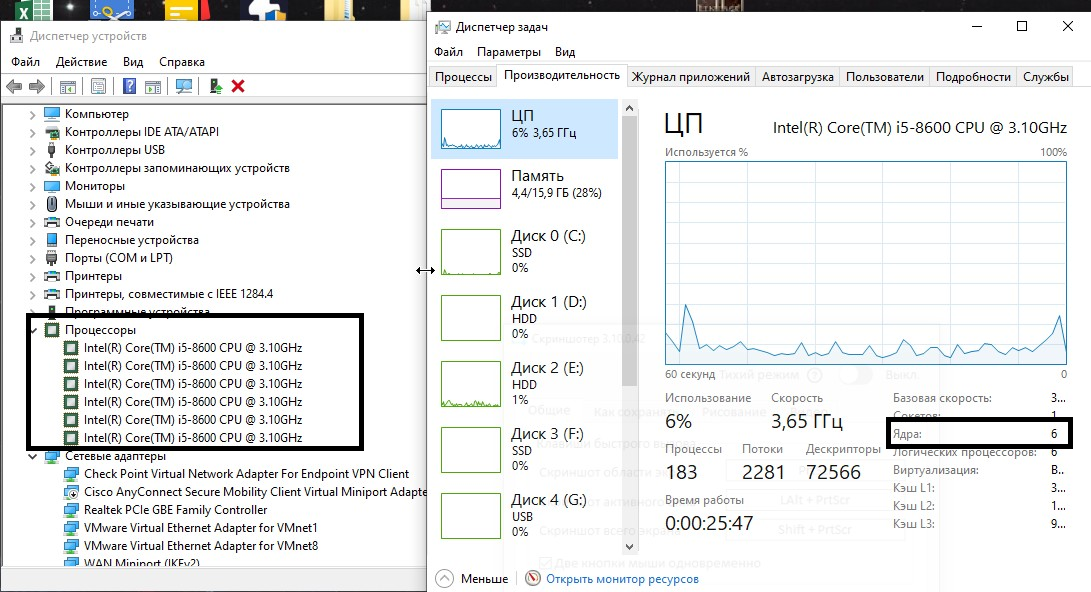Screen dimensions: 1091x592
Task: Switch to the Журнал приложений tab
Action: tap(690, 77)
